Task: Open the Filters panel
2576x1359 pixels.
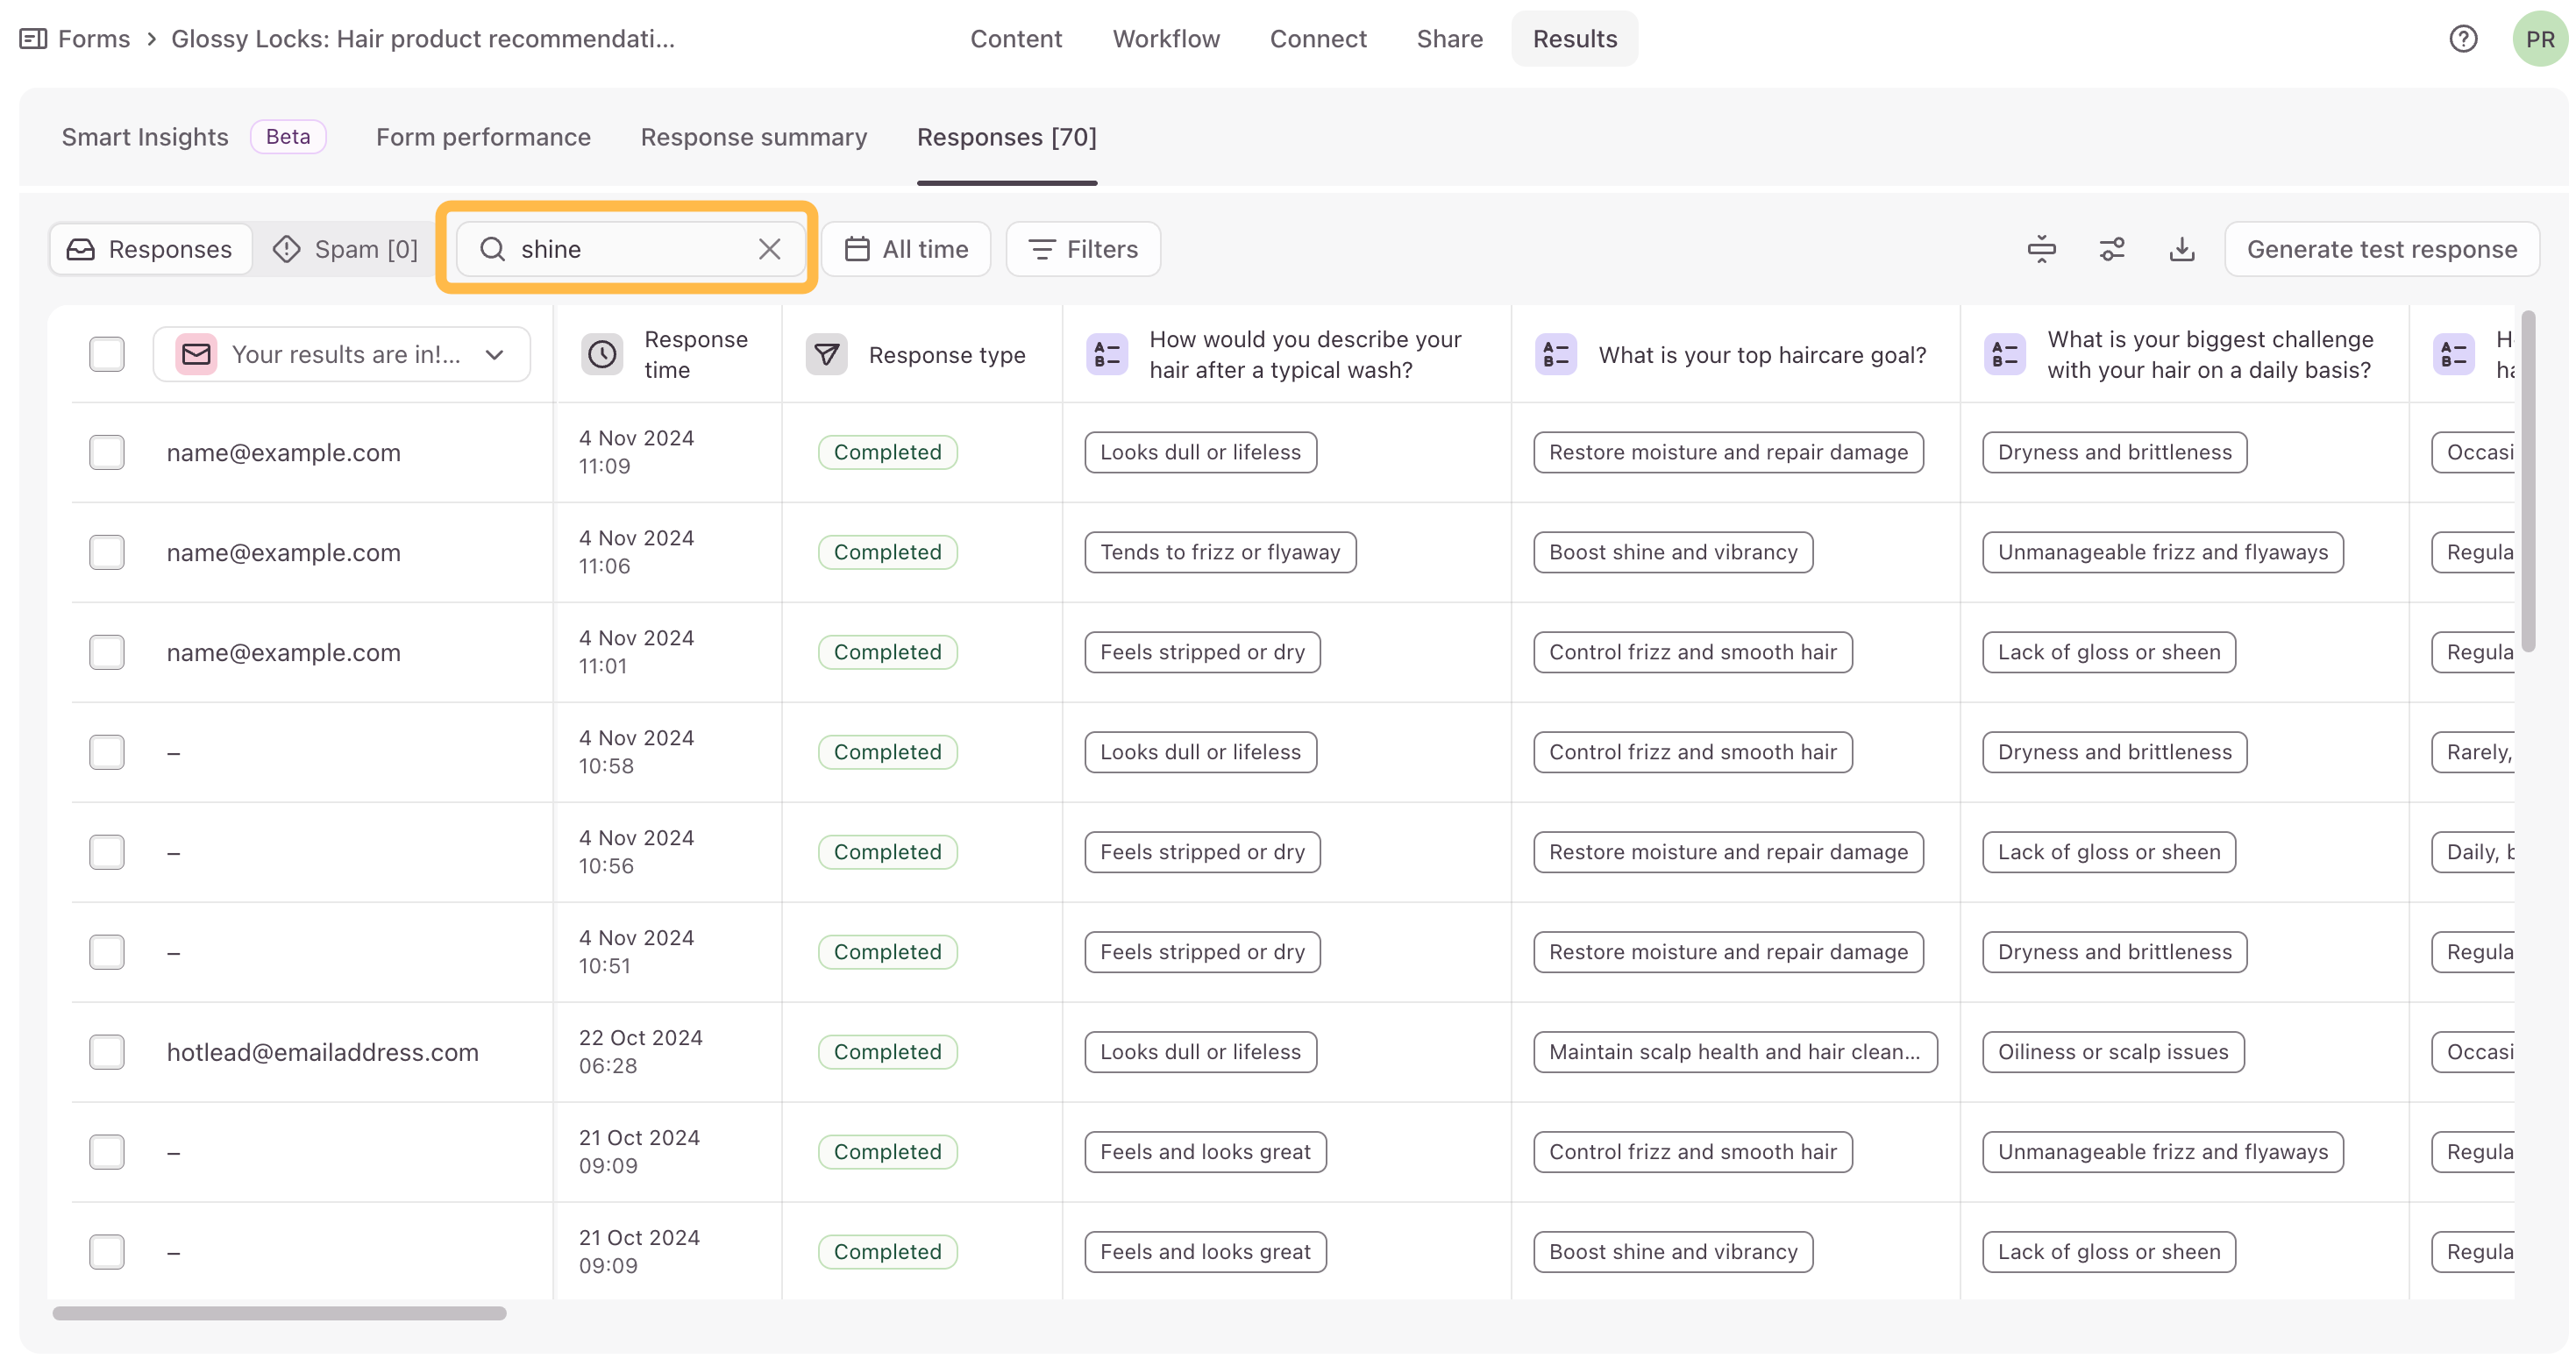Action: [1083, 249]
